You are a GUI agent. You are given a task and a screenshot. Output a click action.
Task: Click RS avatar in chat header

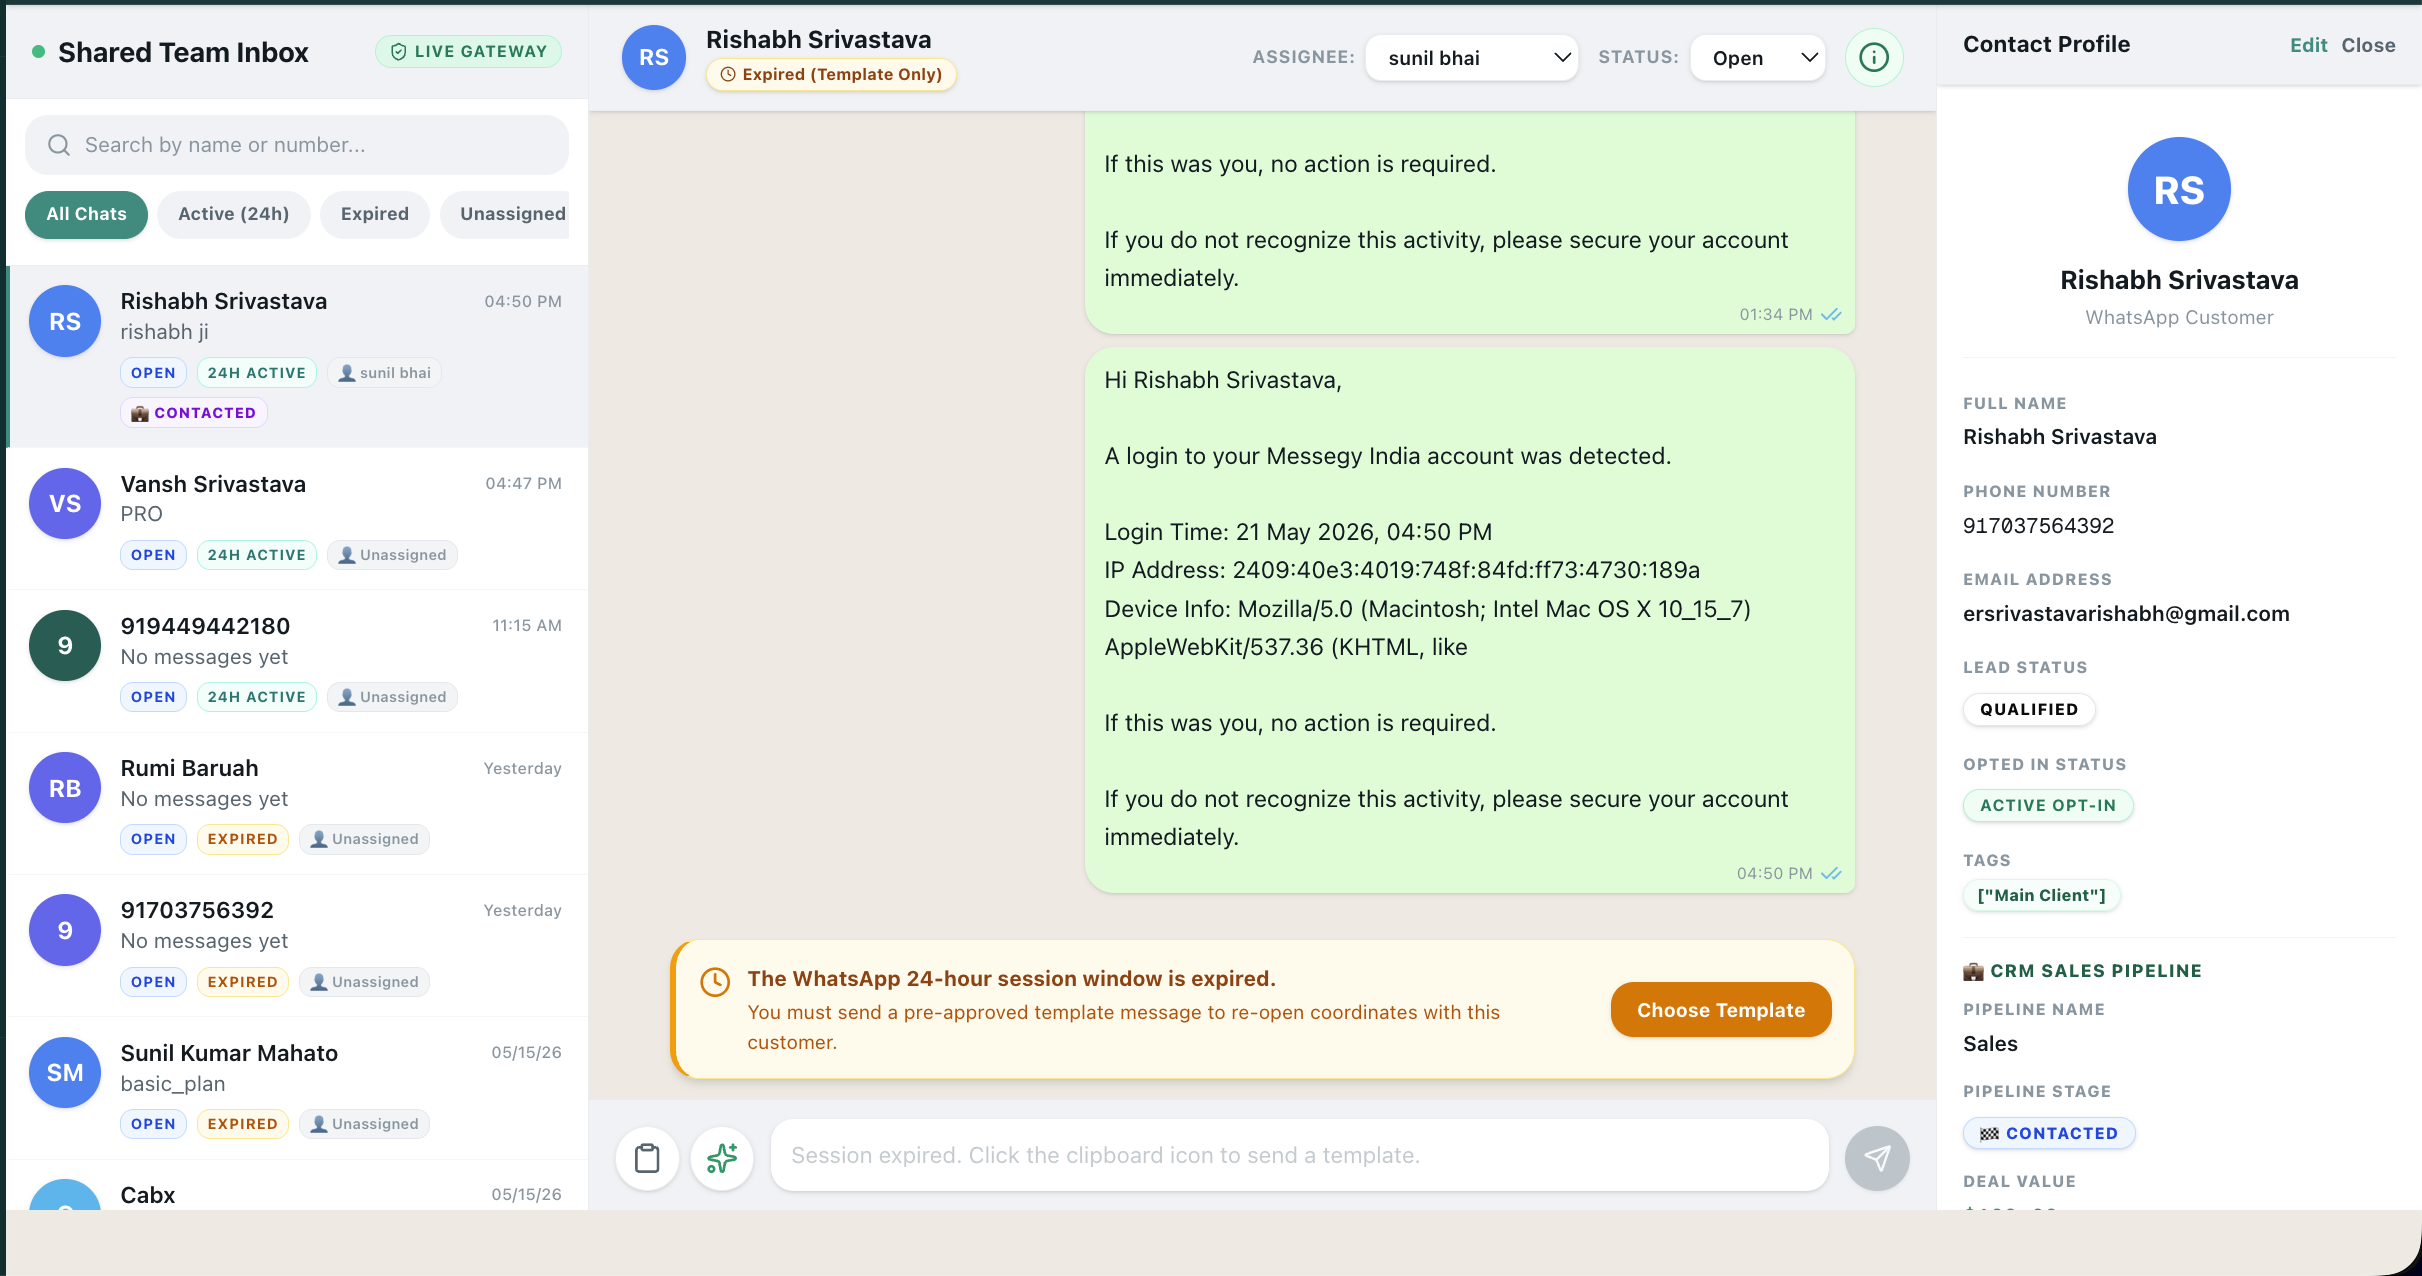(653, 57)
